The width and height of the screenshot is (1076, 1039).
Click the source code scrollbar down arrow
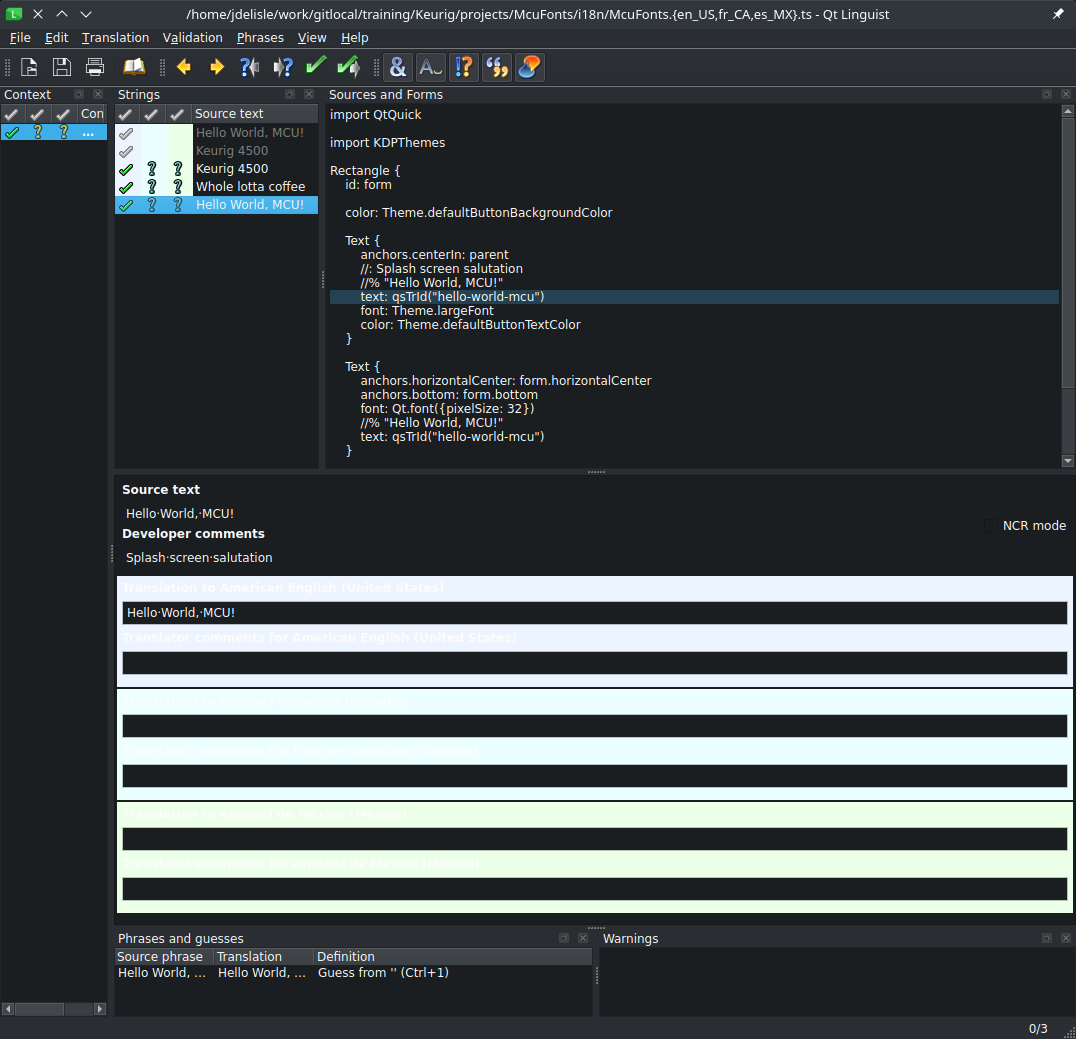1067,461
